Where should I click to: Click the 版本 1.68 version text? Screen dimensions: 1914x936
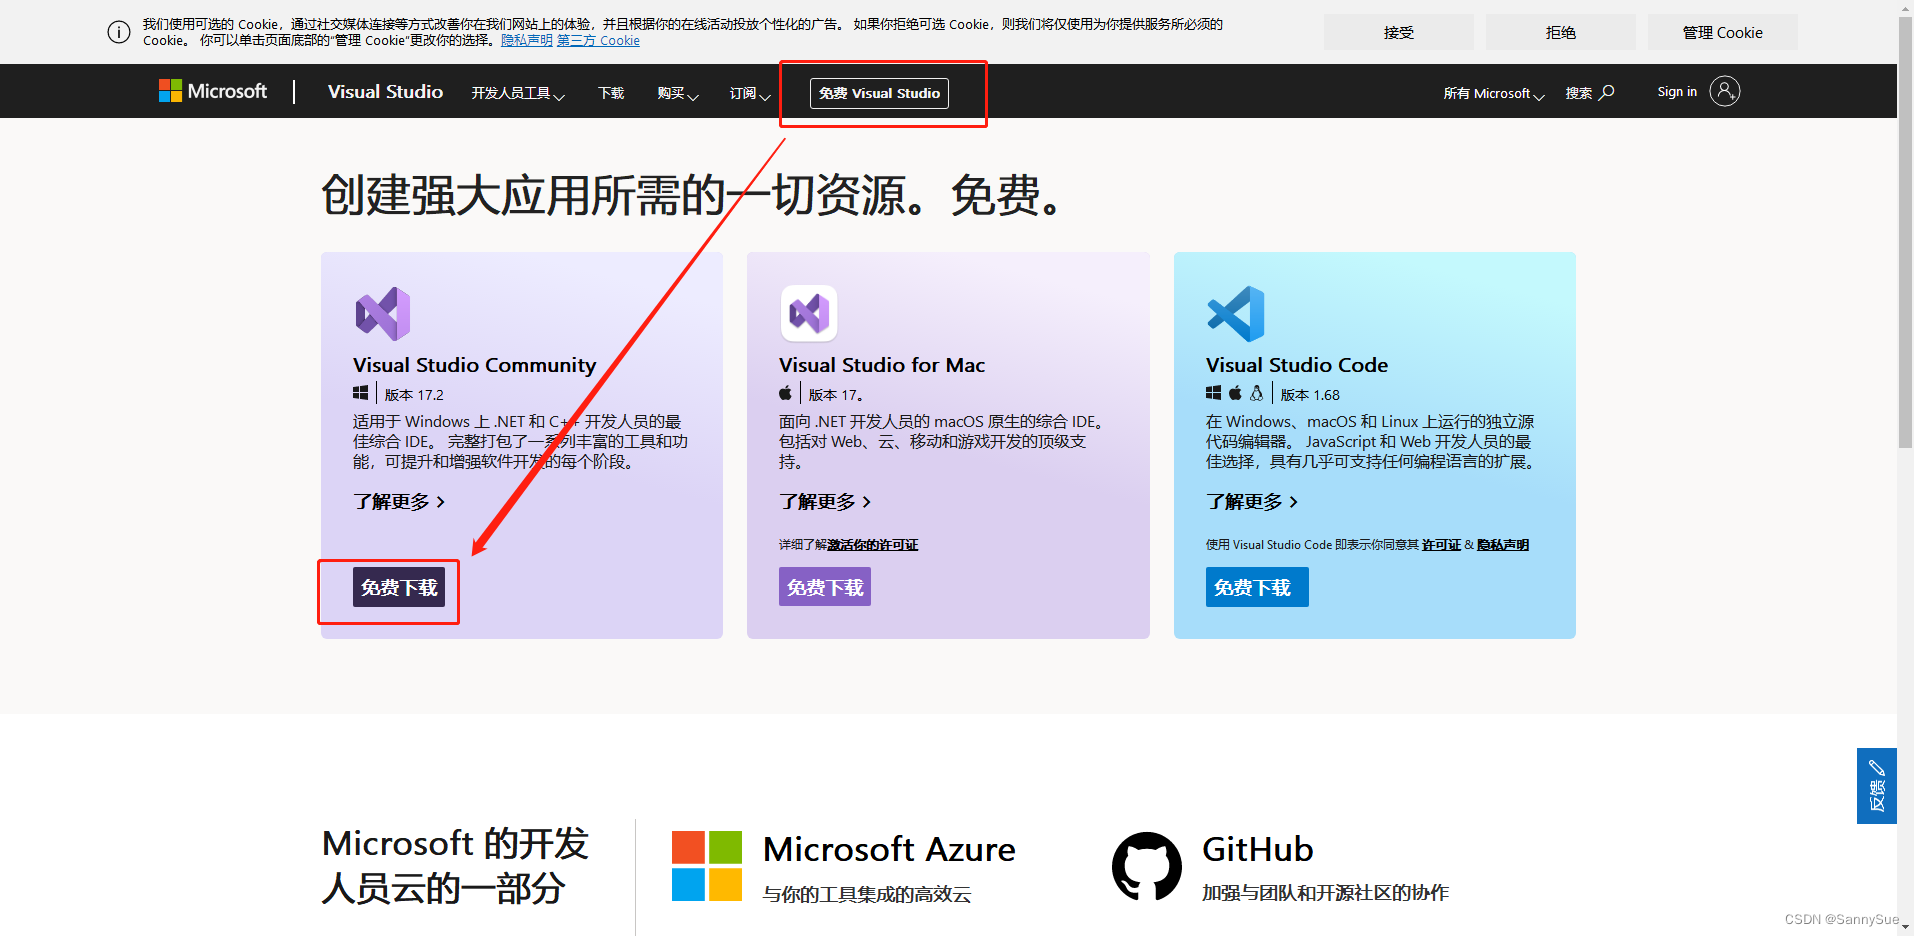click(x=1310, y=395)
